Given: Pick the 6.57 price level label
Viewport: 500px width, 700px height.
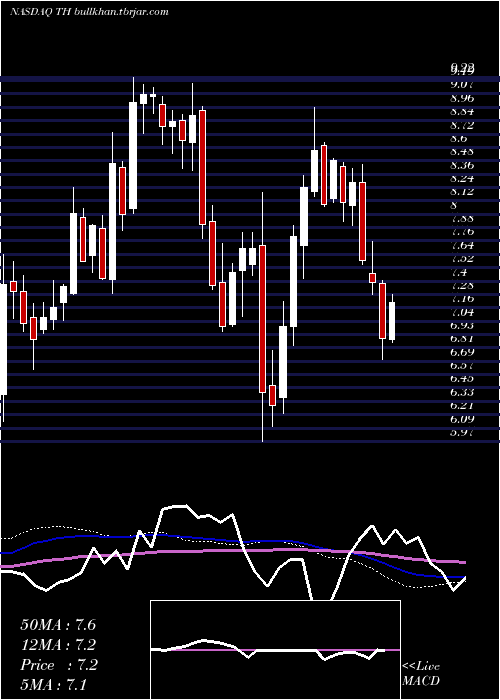Looking at the screenshot, I should 462,365.
